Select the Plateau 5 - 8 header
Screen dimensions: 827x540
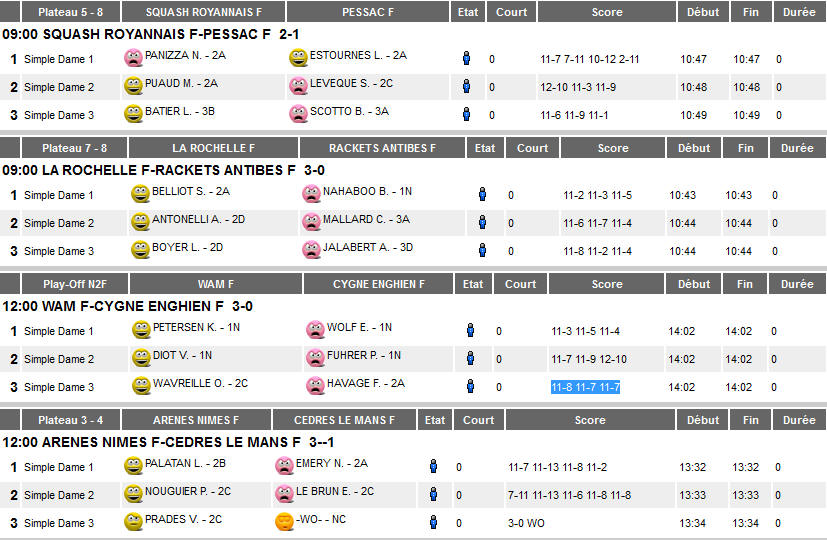click(71, 12)
